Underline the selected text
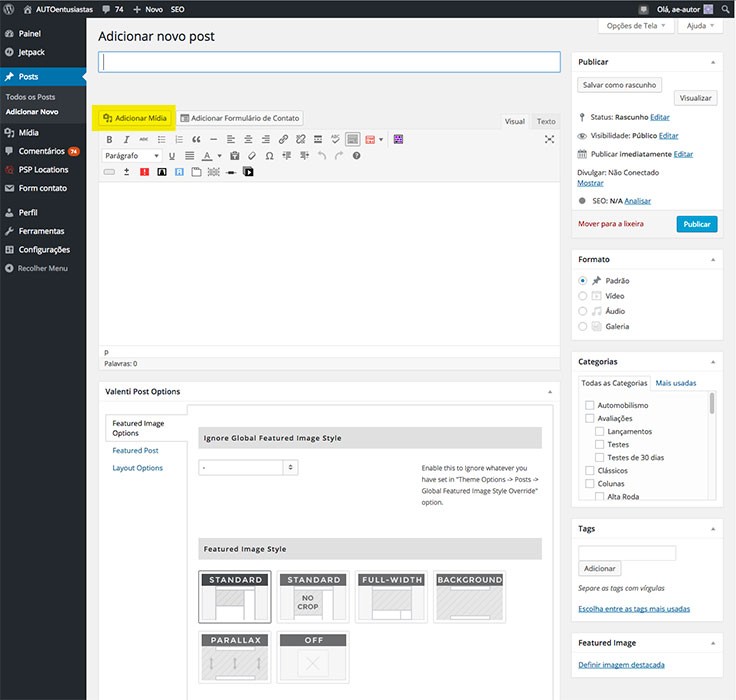 172,156
